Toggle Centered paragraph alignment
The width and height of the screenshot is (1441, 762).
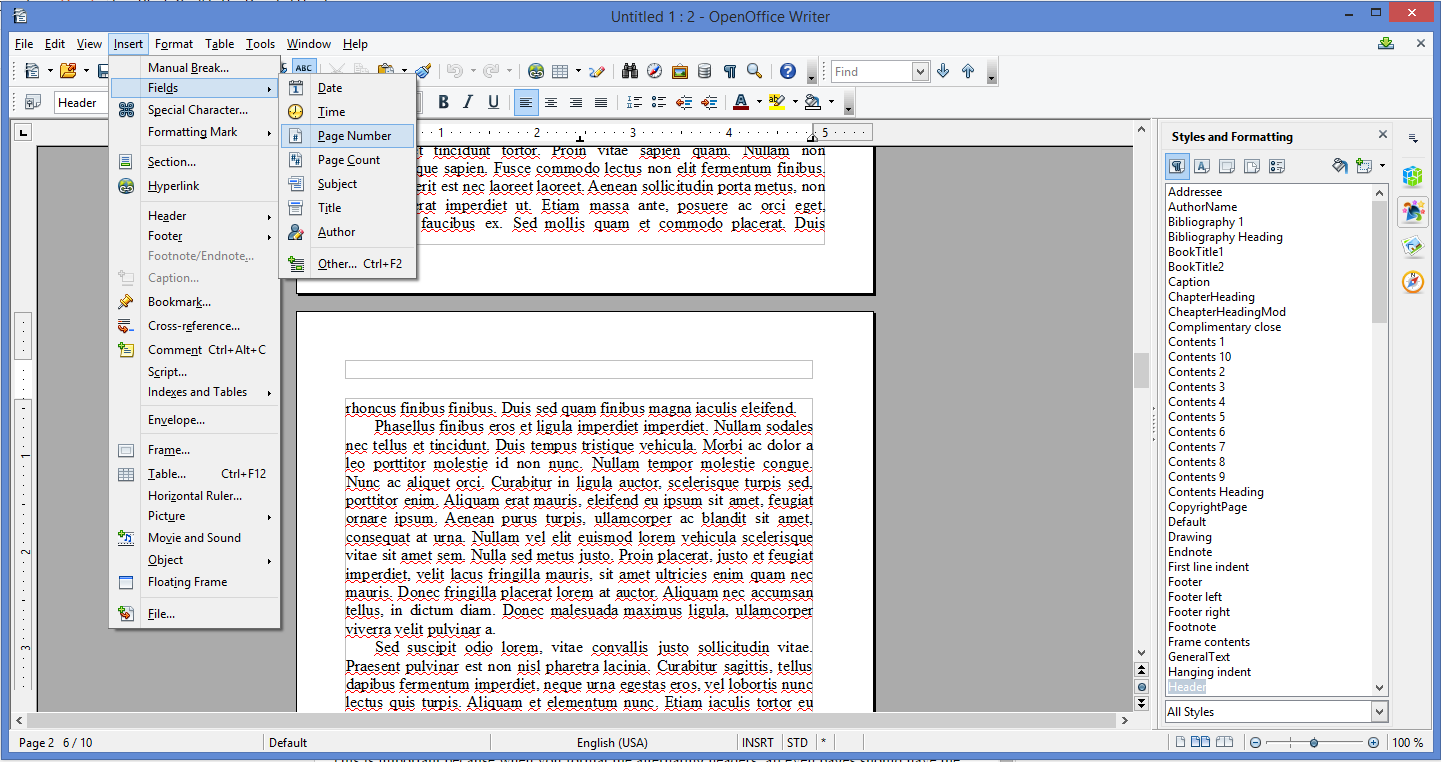coord(551,102)
